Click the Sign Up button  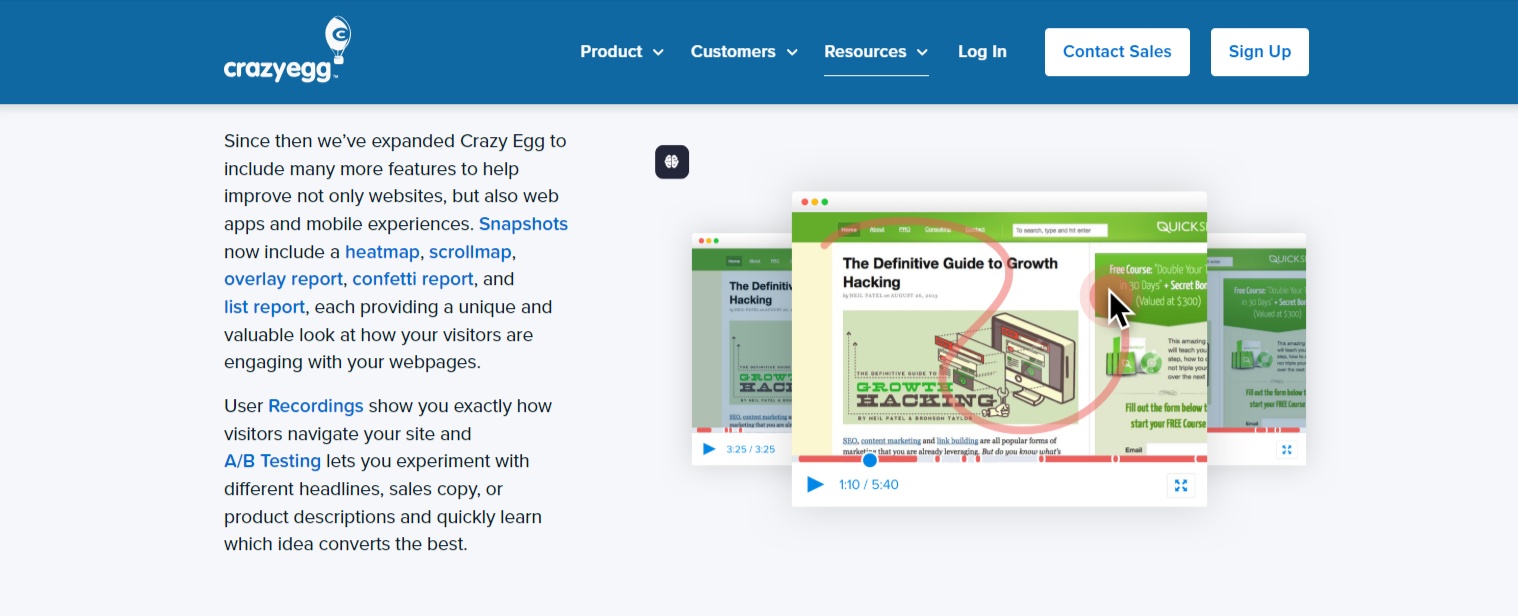[1259, 52]
